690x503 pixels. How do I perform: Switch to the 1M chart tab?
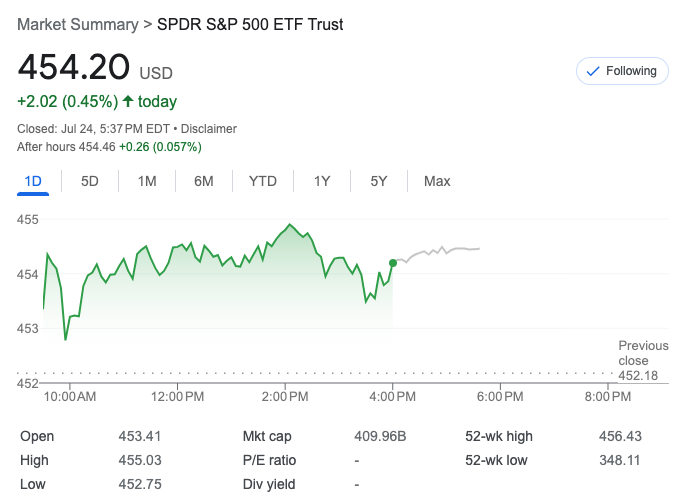pyautogui.click(x=147, y=181)
